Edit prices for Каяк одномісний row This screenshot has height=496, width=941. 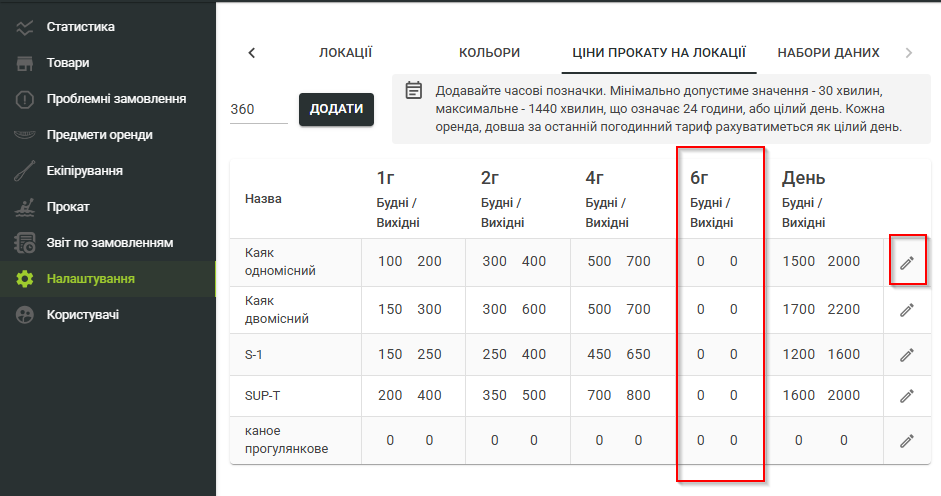[x=907, y=262]
